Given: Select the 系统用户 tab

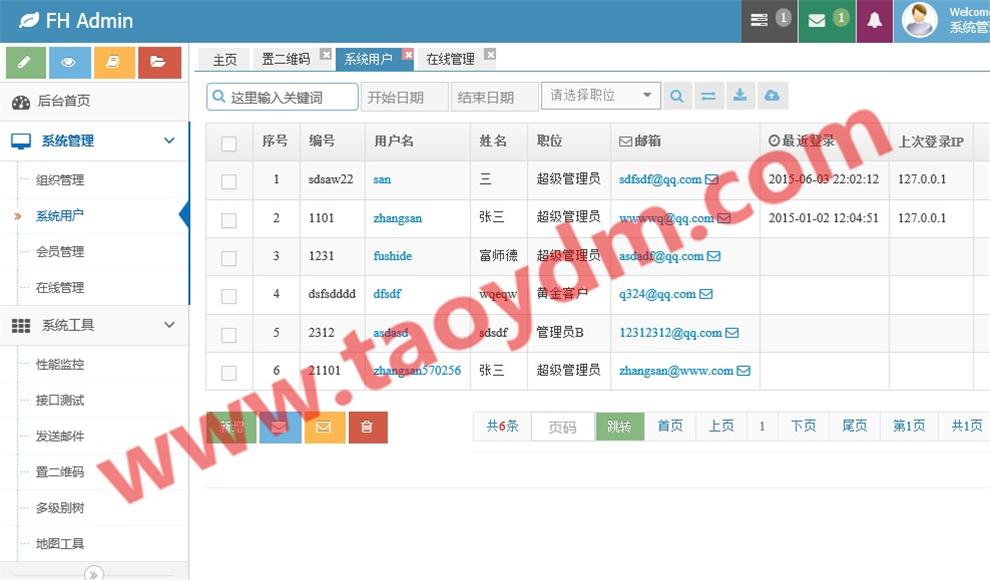Looking at the screenshot, I should click(x=368, y=59).
